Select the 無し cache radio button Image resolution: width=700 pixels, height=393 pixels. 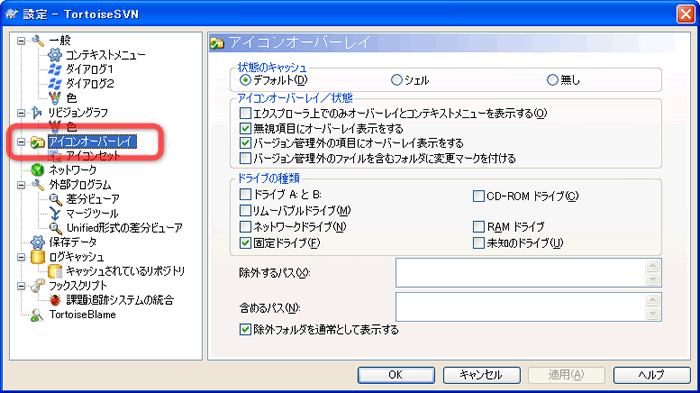552,80
